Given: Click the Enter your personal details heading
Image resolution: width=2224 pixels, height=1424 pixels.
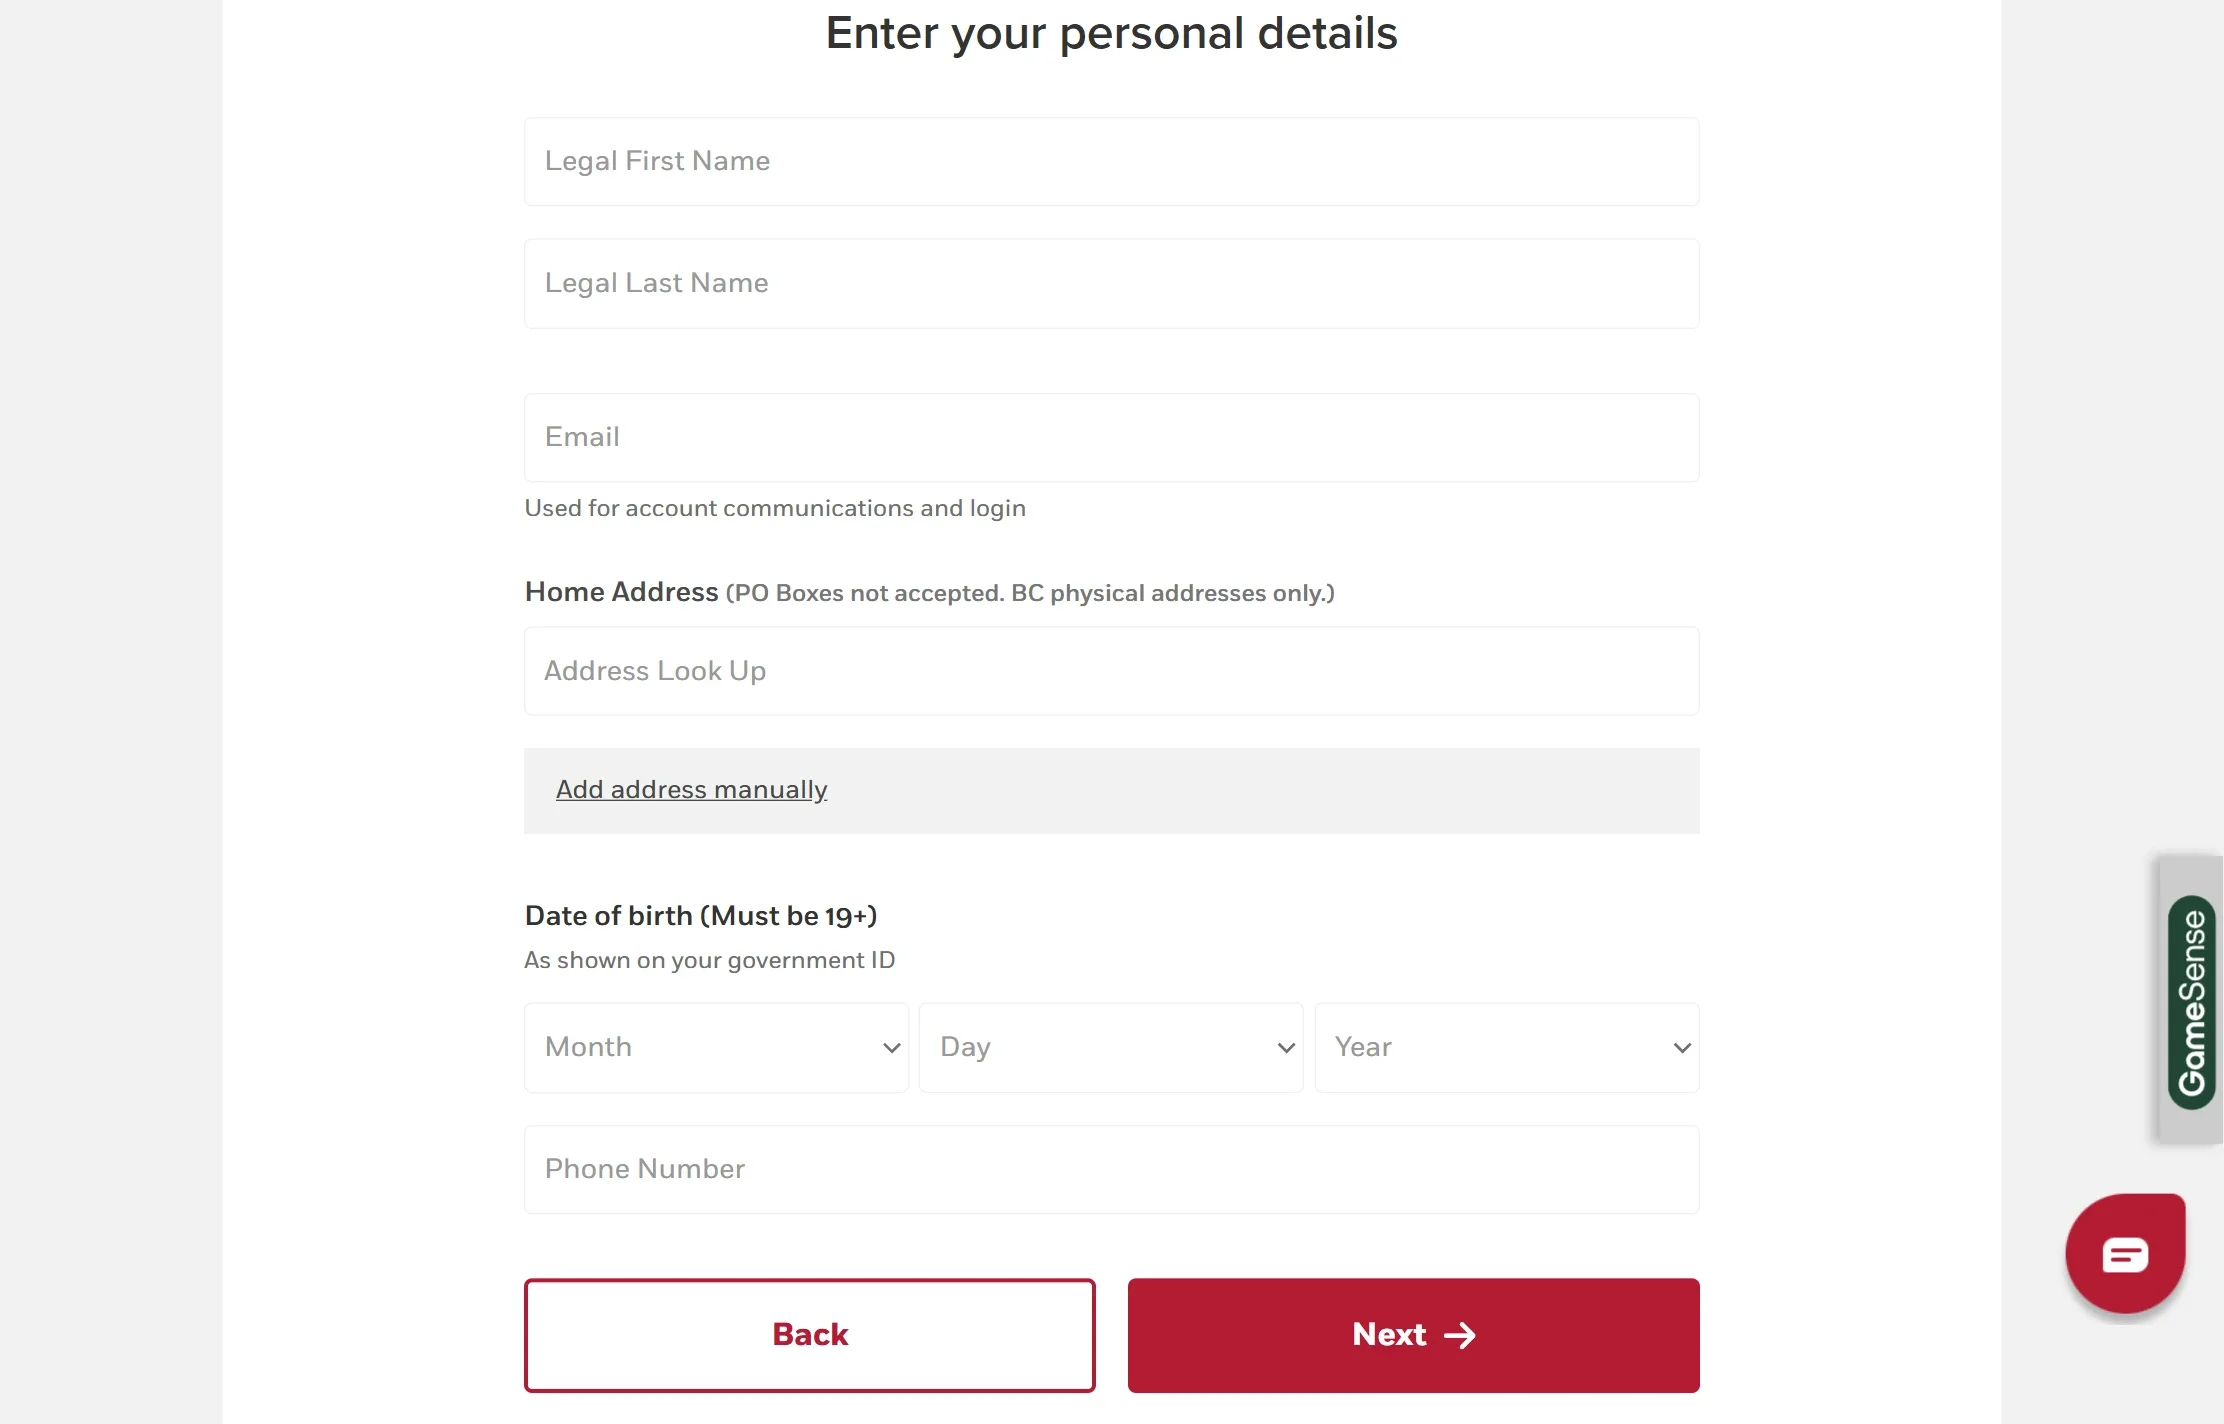Looking at the screenshot, I should 1111,33.
